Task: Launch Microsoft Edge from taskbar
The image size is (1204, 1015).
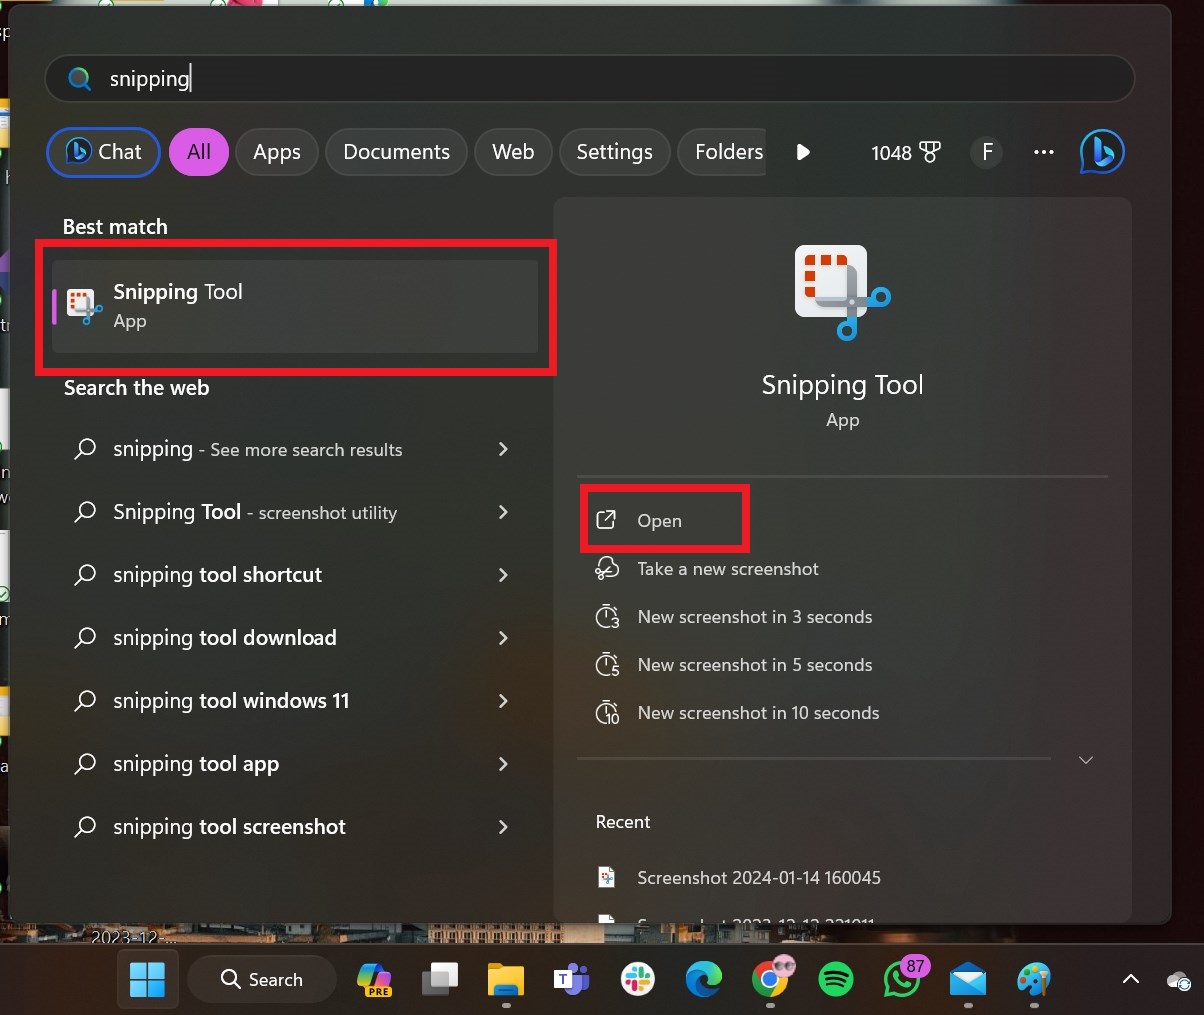Action: pyautogui.click(x=703, y=979)
